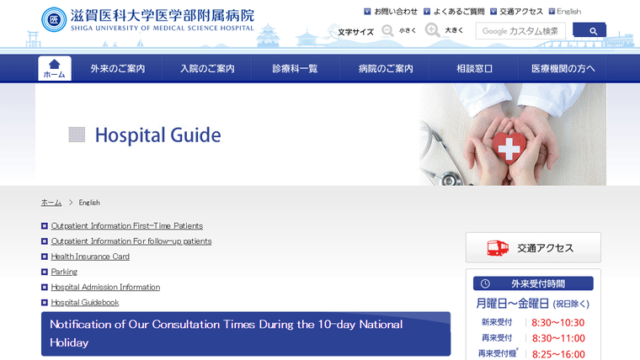640x360 pixels.
Task: Open the 交通アクセス link in the top header
Action: pos(521,11)
